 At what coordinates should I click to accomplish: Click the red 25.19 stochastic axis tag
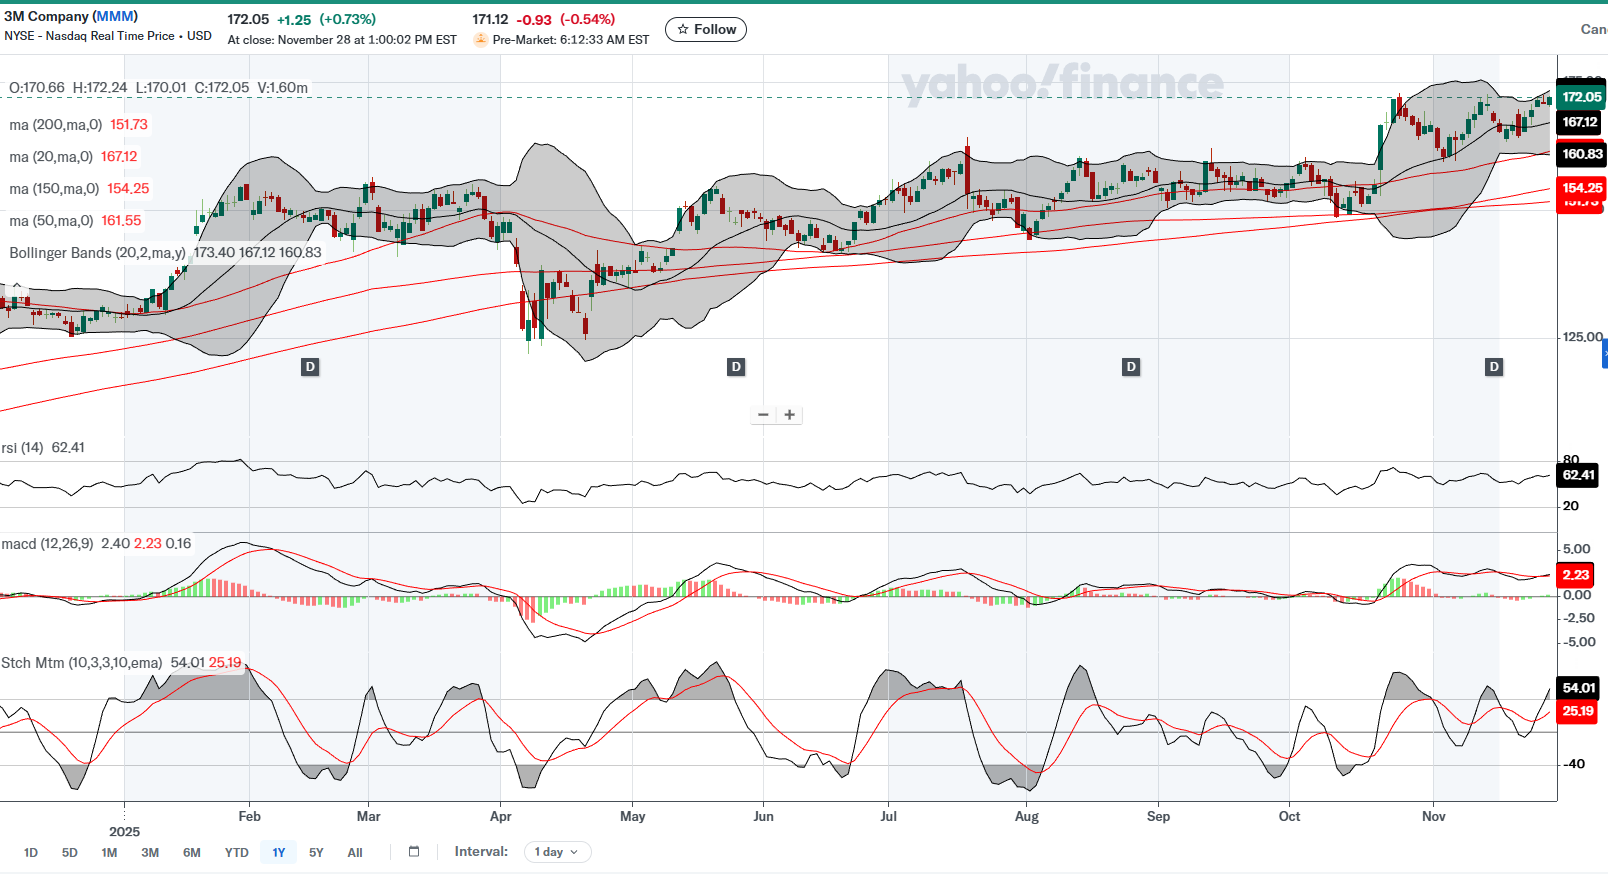pos(1578,712)
